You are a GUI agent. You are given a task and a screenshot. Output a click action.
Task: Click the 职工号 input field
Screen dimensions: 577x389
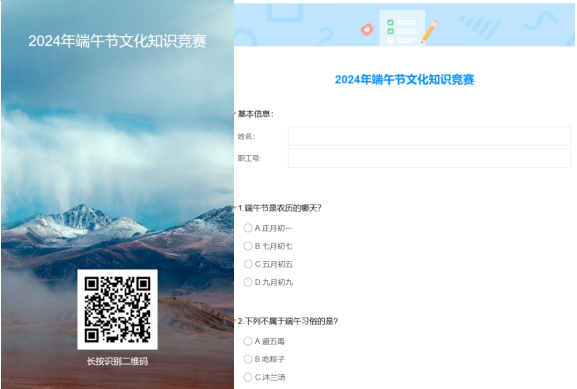pyautogui.click(x=429, y=158)
